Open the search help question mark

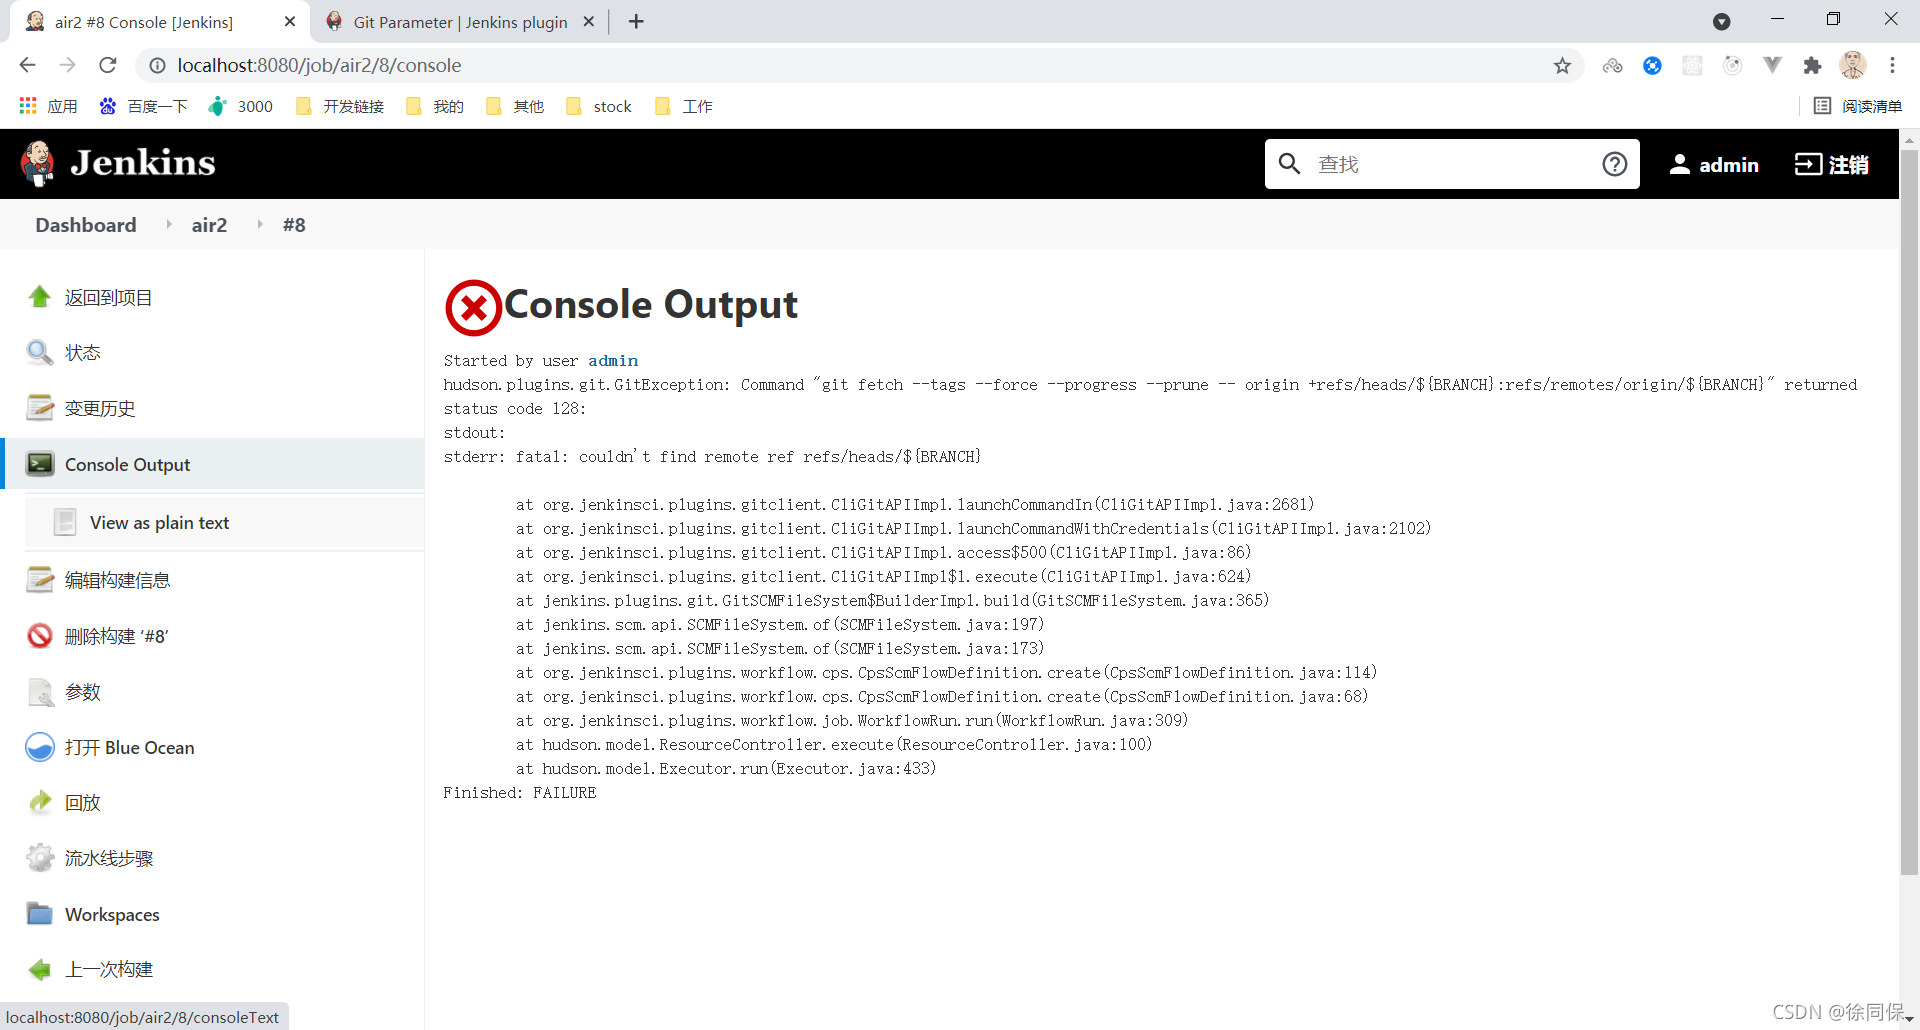coord(1614,164)
